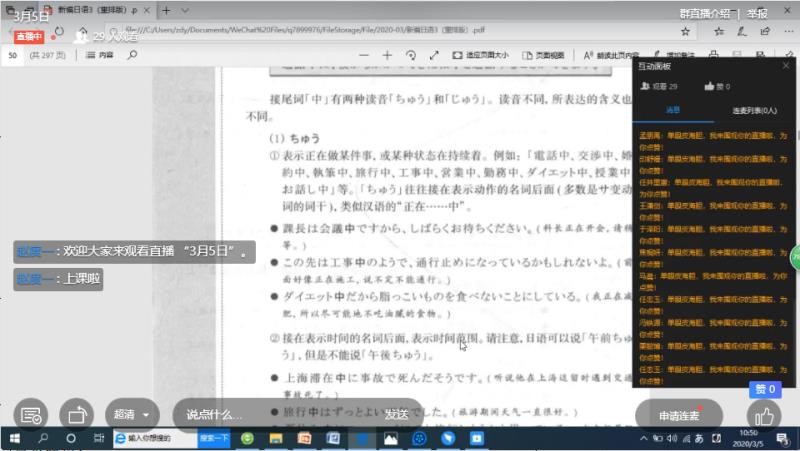Click the PDF search magnifier icon

coord(132,55)
